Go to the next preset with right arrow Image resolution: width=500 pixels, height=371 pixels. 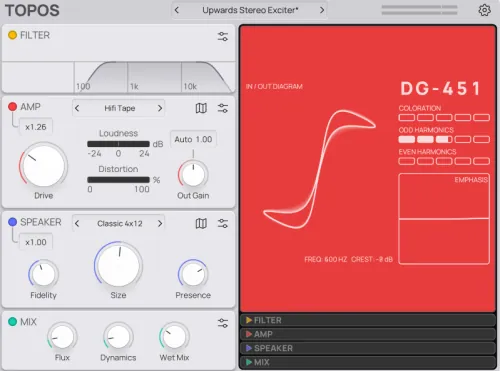[322, 10]
